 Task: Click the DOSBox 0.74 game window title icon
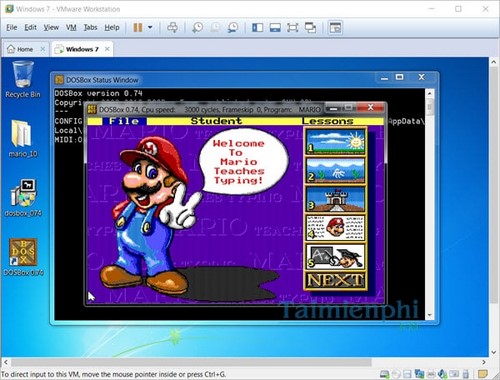click(92, 109)
